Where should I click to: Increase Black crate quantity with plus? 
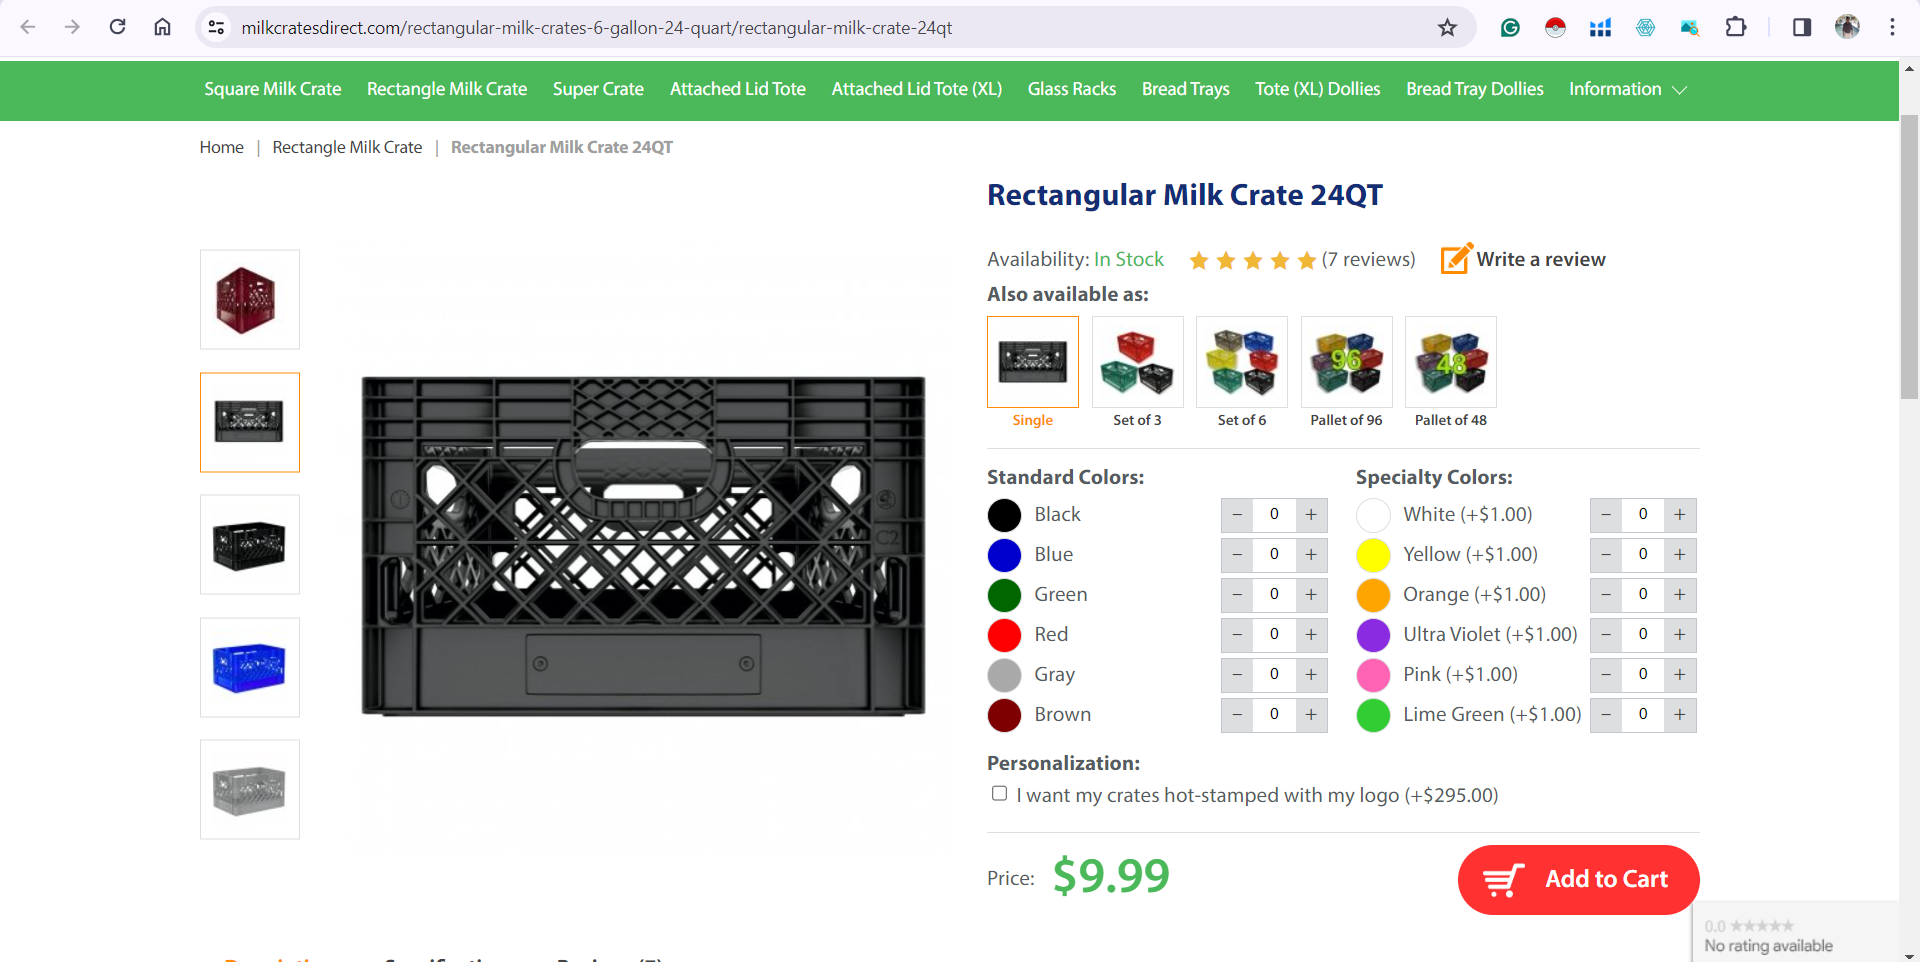tap(1311, 515)
